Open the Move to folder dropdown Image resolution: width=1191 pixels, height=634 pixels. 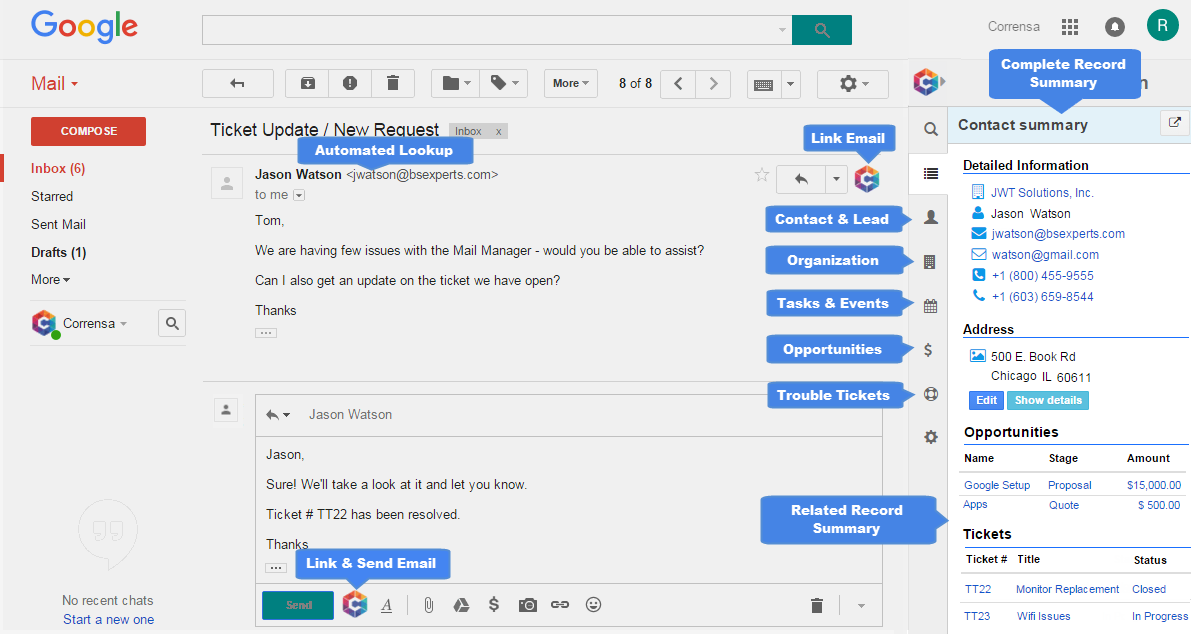click(x=456, y=84)
